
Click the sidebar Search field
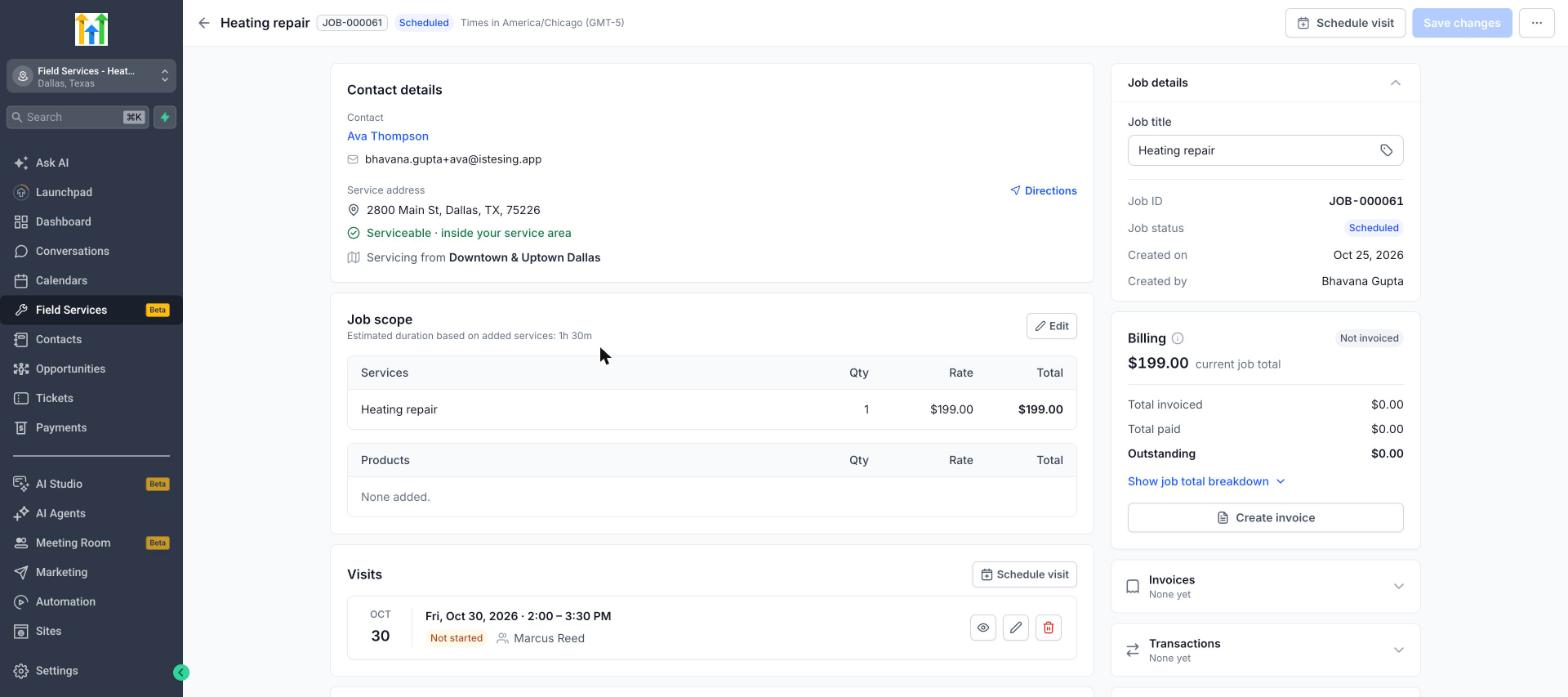tap(77, 117)
